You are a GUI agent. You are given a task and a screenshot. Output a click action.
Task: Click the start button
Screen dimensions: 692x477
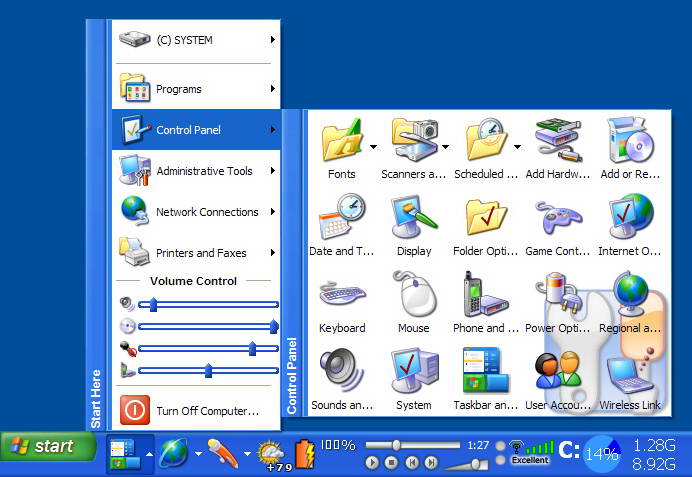point(49,446)
